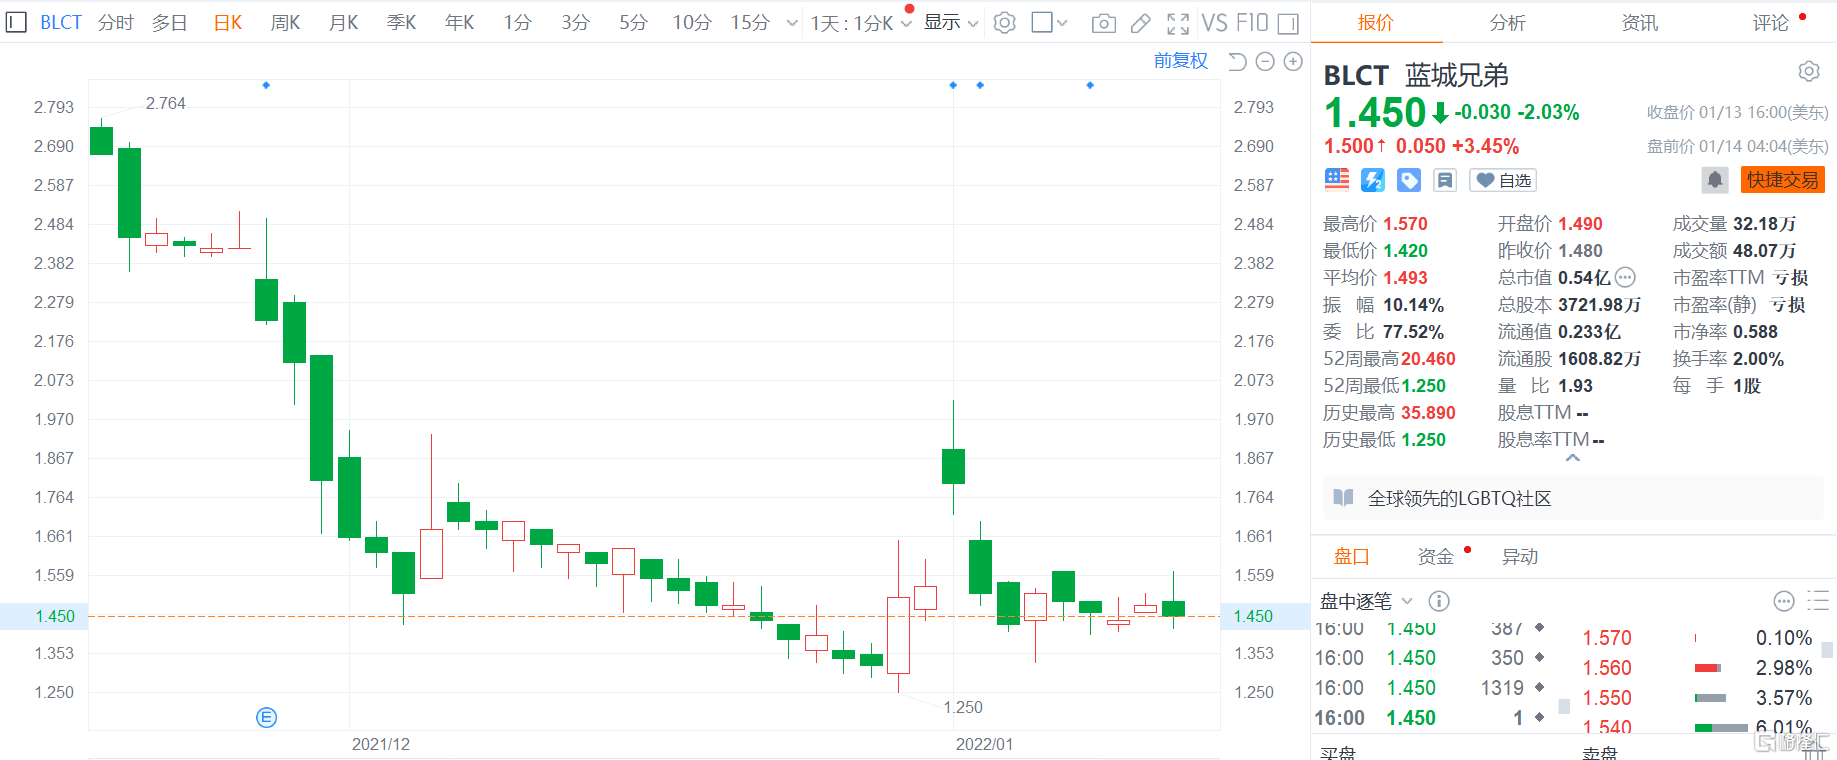Open the 分析 analysis tab
This screenshot has height=760, width=1837.
pos(1507,23)
